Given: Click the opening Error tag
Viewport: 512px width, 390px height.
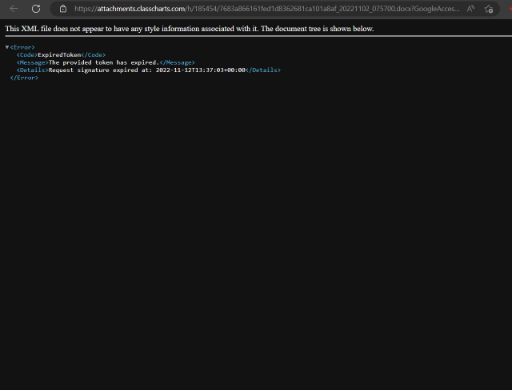Looking at the screenshot, I should click(22, 47).
